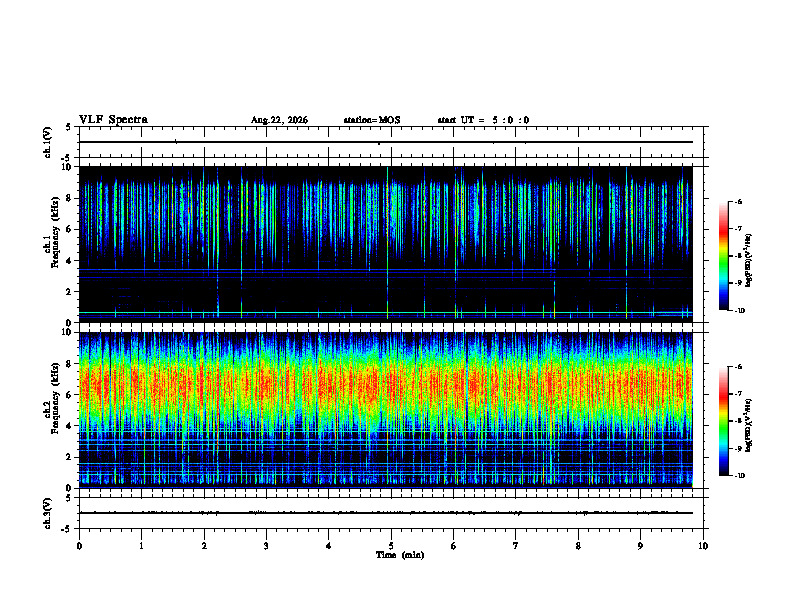Click the "ch.1(V)" waveform axis label
This screenshot has width=792, height=612.
[48, 142]
